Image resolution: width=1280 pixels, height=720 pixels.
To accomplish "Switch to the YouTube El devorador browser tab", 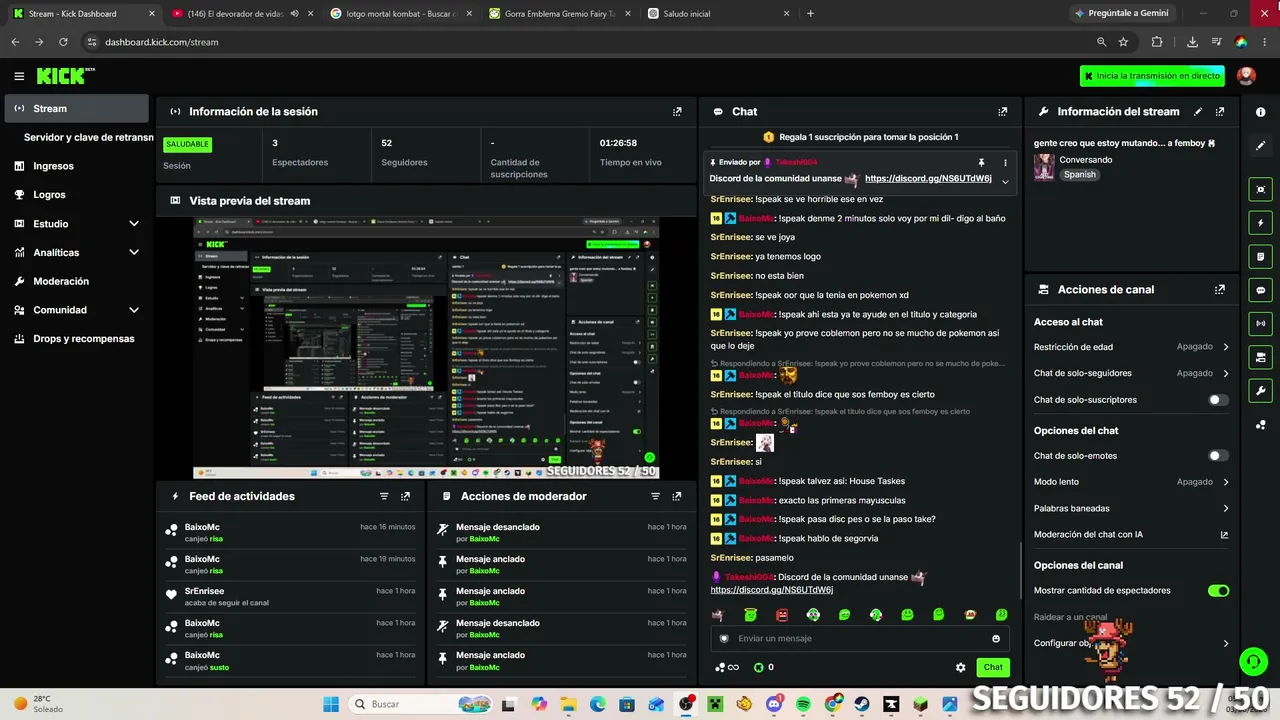I will click(240, 14).
